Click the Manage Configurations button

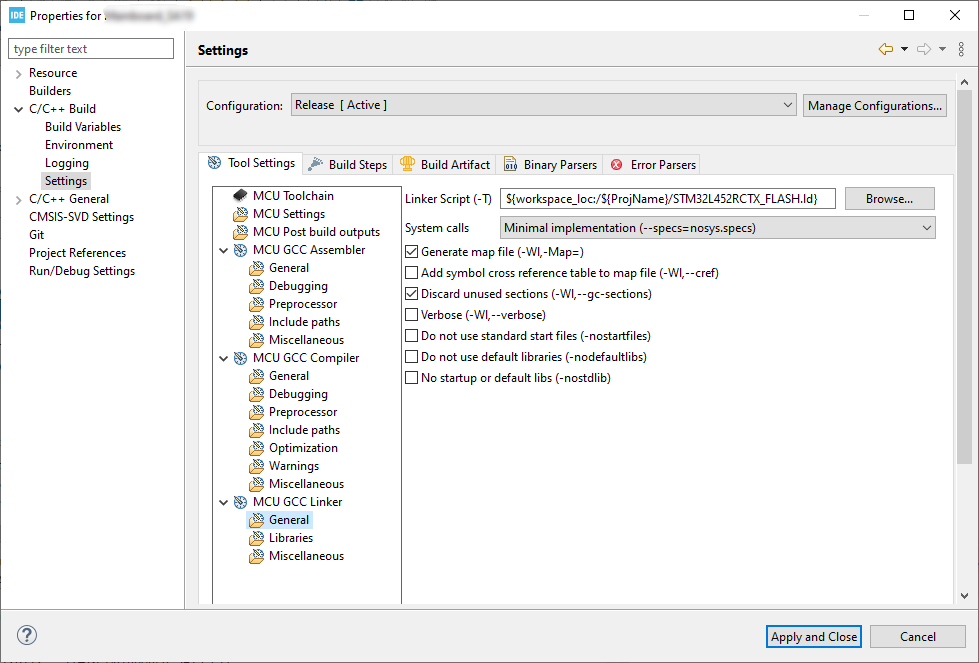pyautogui.click(x=874, y=104)
